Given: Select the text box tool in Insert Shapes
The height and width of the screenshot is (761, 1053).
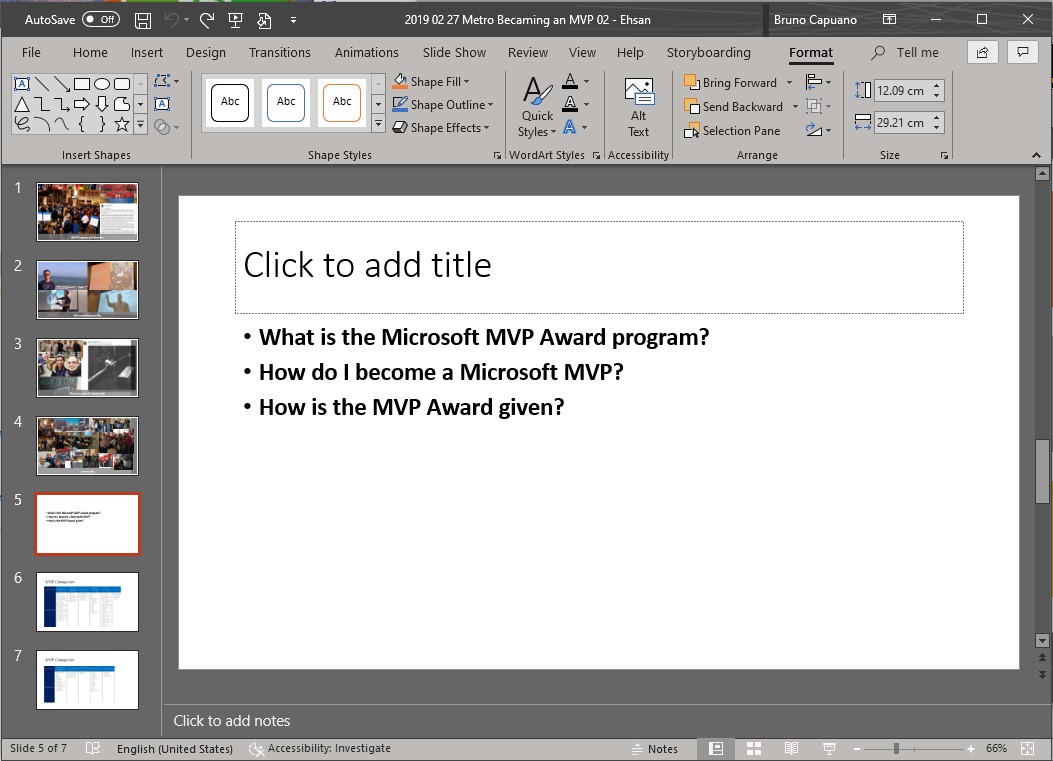Looking at the screenshot, I should [x=22, y=82].
